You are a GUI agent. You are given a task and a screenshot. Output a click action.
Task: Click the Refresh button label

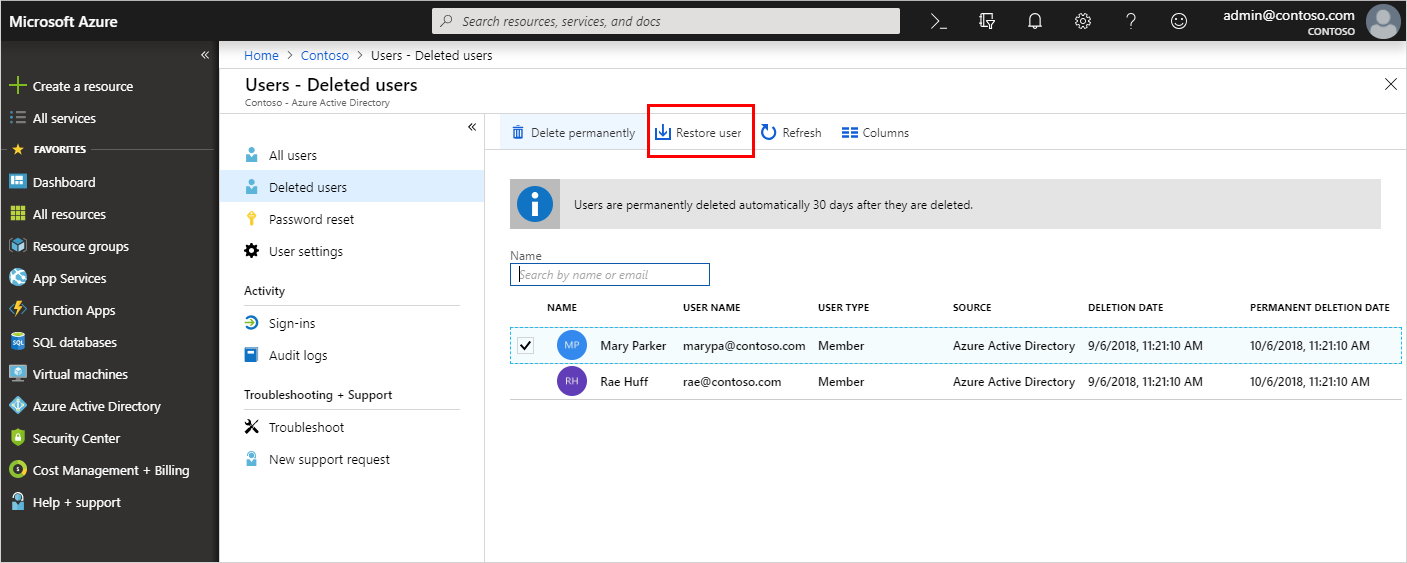click(x=802, y=132)
